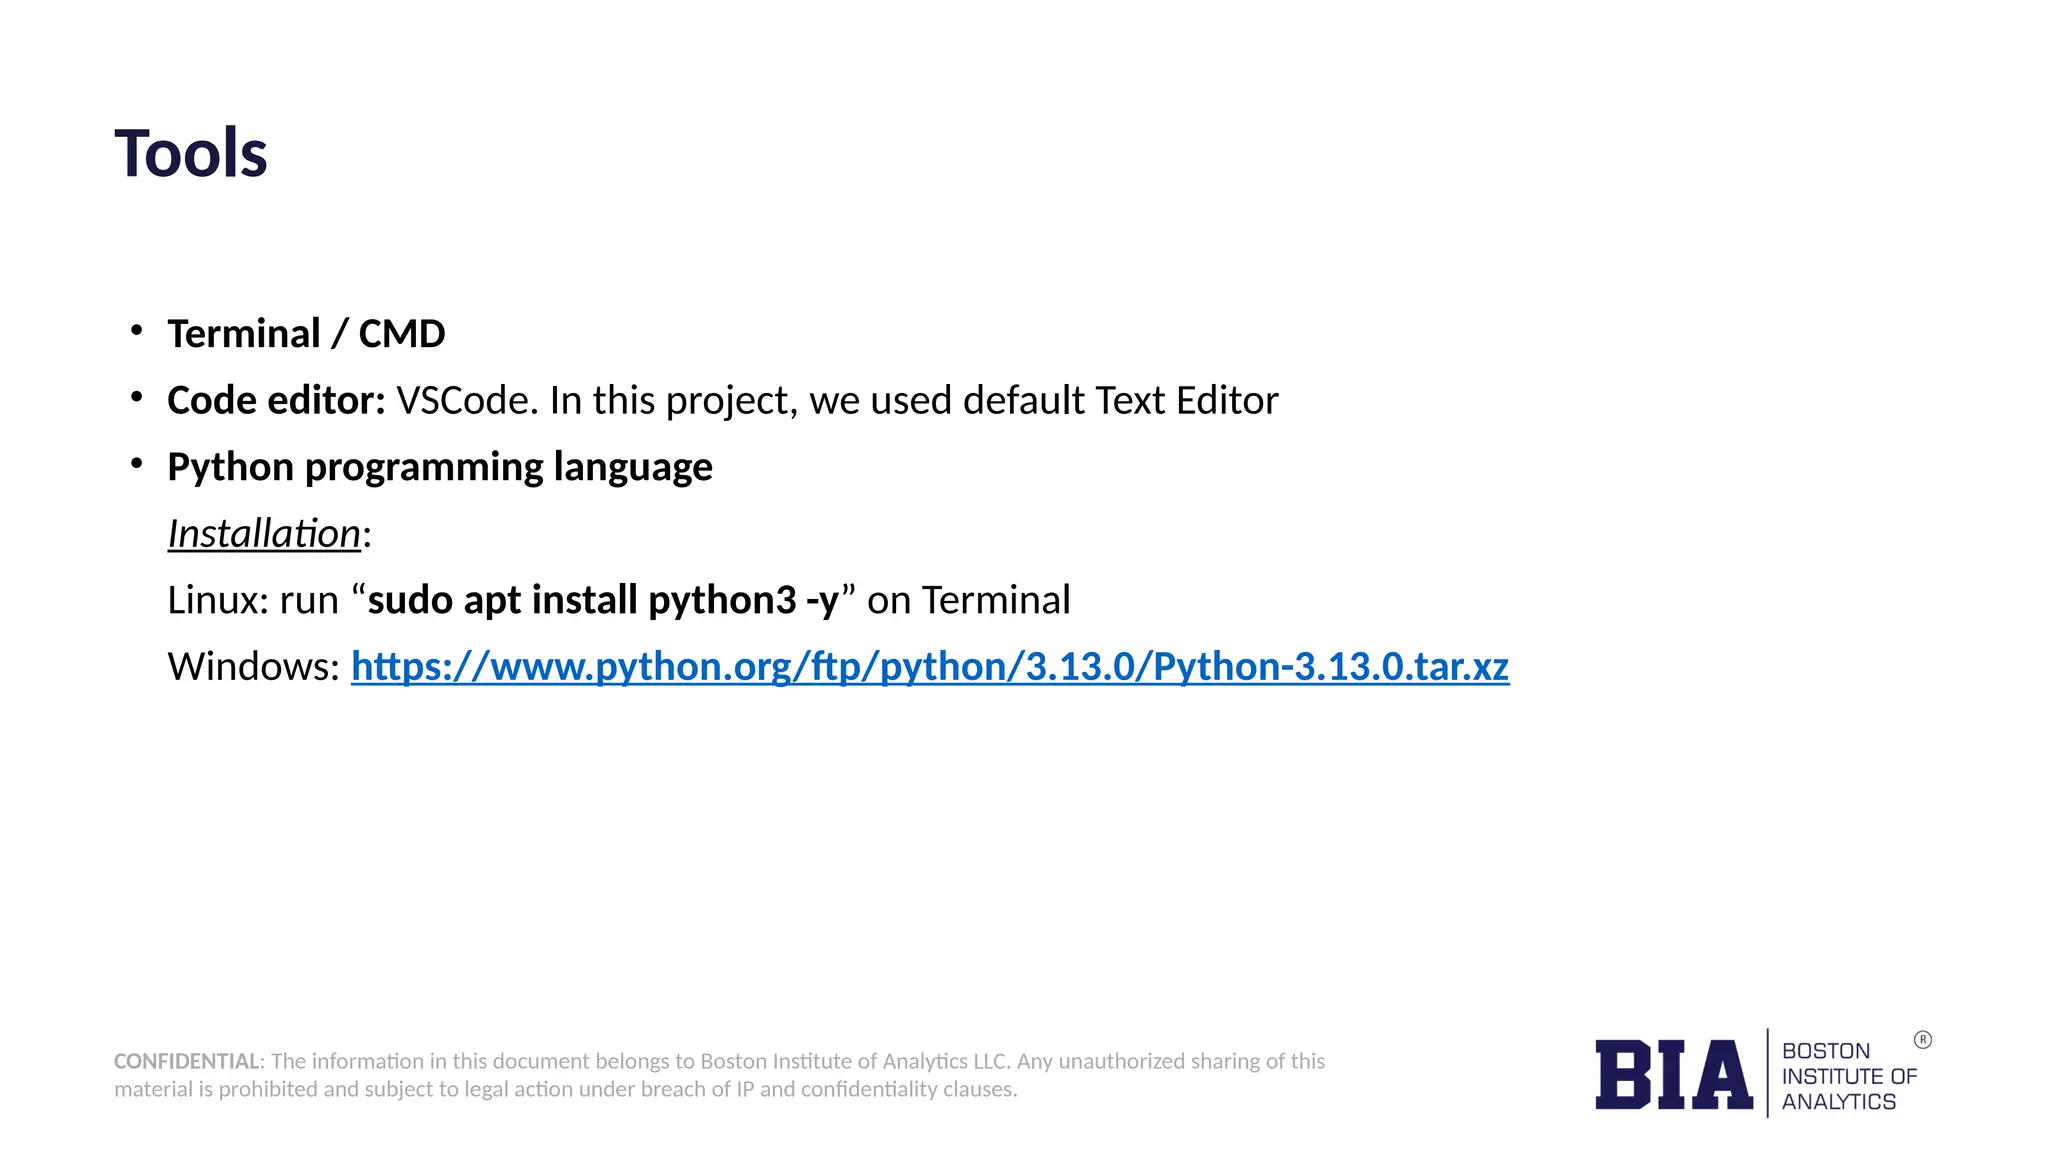Click the bullet dot before Python programming language
The image size is (2048, 1152).
137,464
